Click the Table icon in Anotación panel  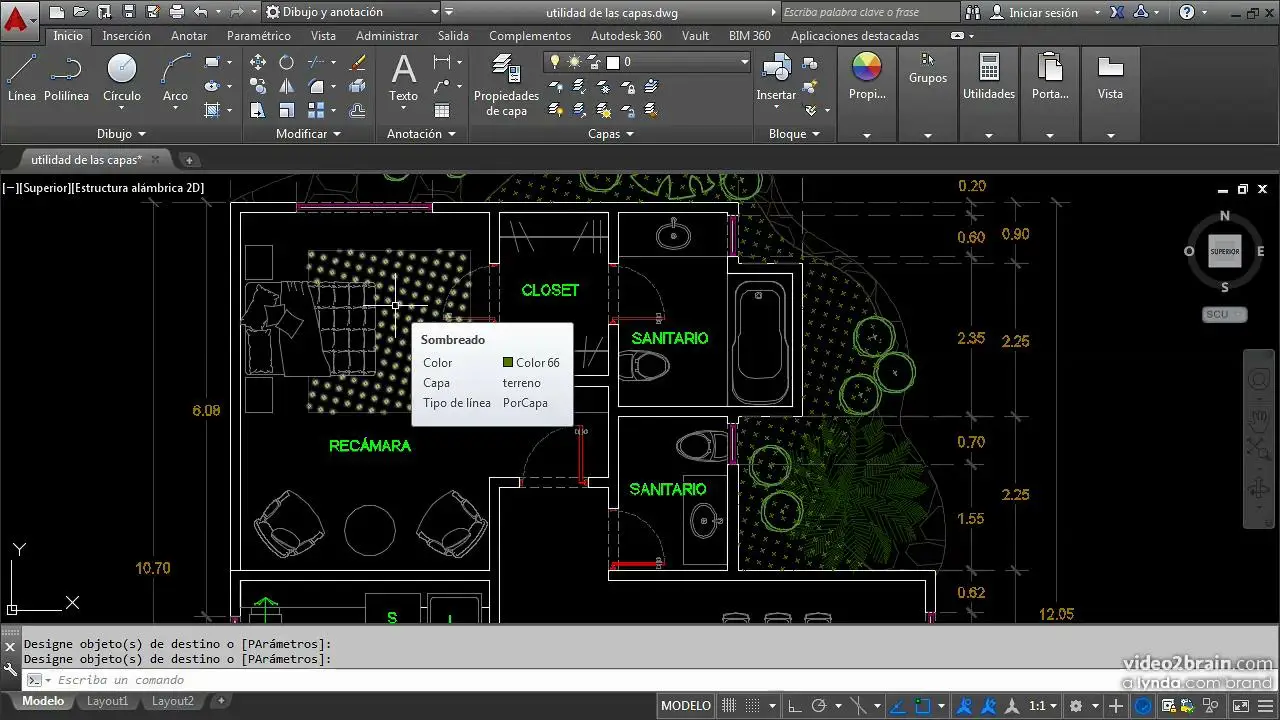(442, 110)
